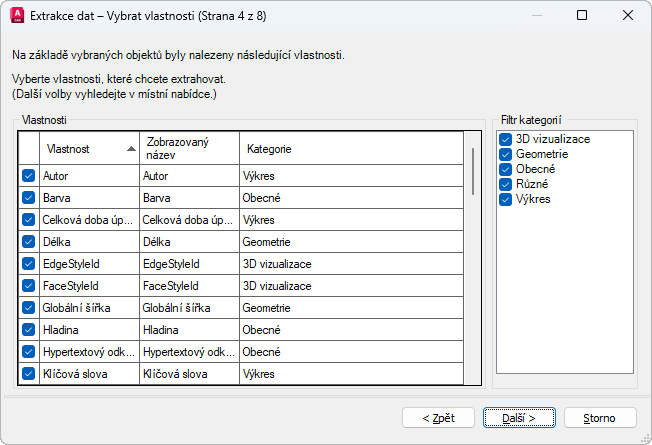Screen dimensions: 652x445
Task: Cancel the dialog with Storno
Action: coord(600,417)
